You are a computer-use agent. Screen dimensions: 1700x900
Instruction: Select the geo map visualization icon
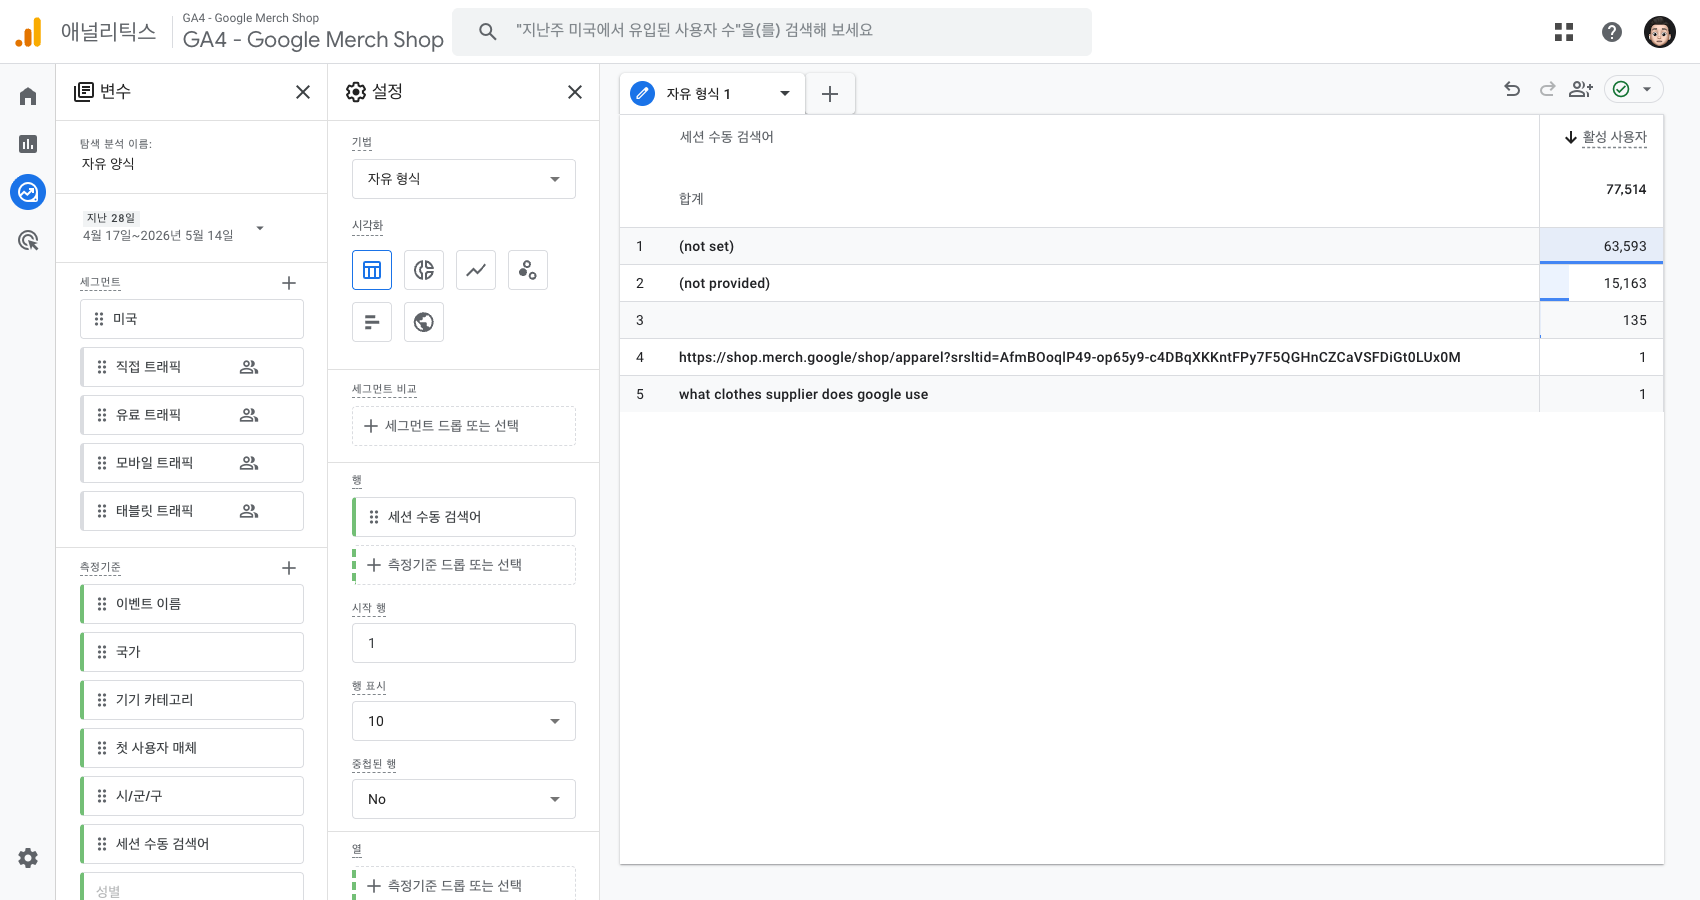tap(424, 322)
